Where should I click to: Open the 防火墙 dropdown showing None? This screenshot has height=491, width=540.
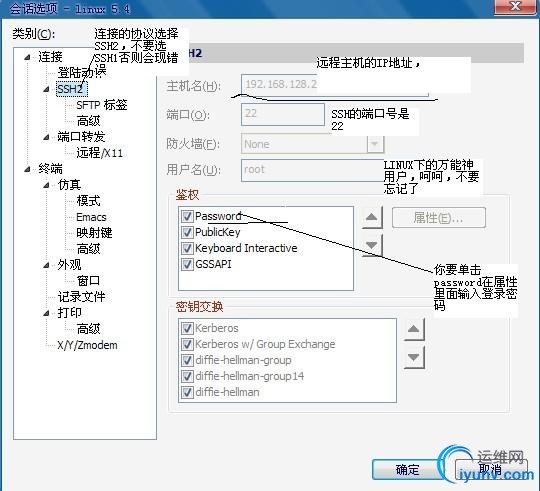[x=375, y=144]
